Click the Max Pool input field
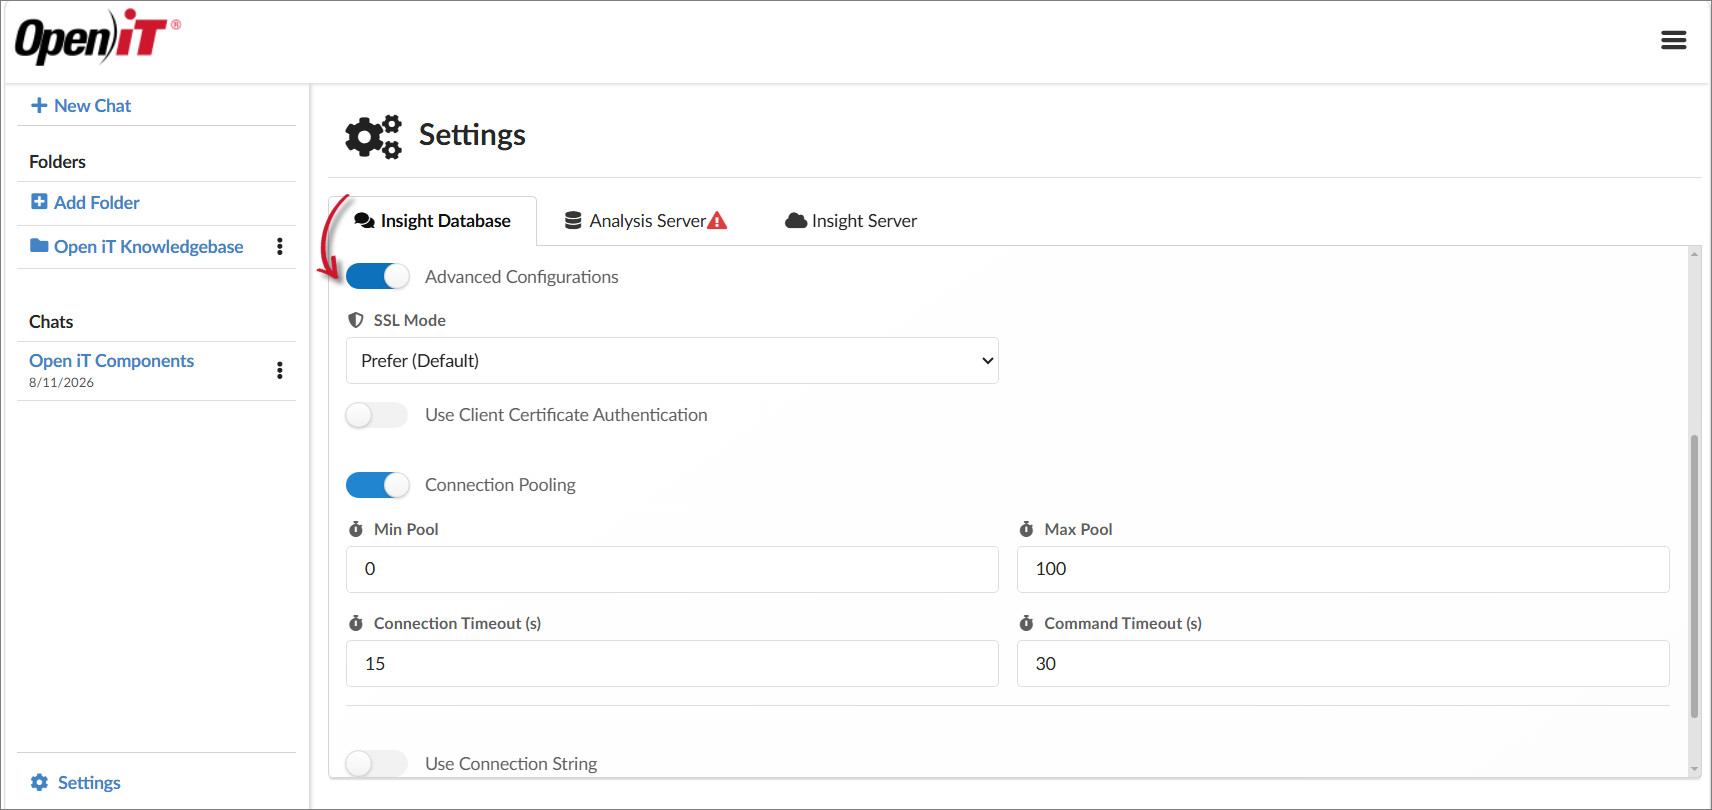 click(x=1343, y=569)
